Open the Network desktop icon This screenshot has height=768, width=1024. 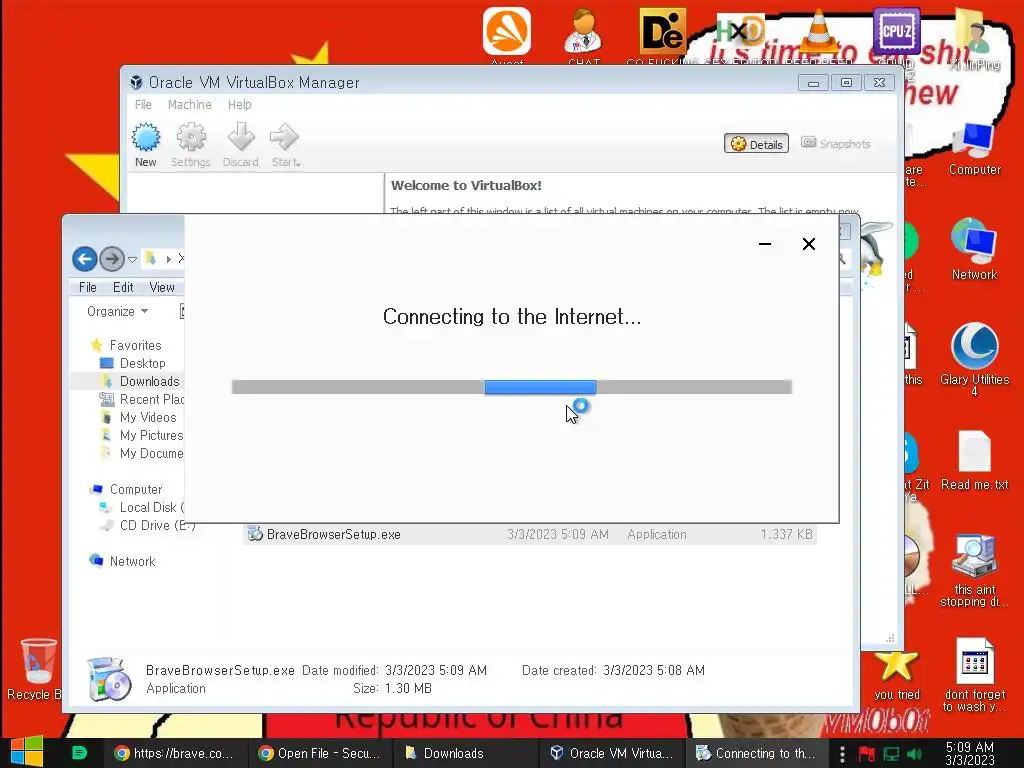(974, 249)
